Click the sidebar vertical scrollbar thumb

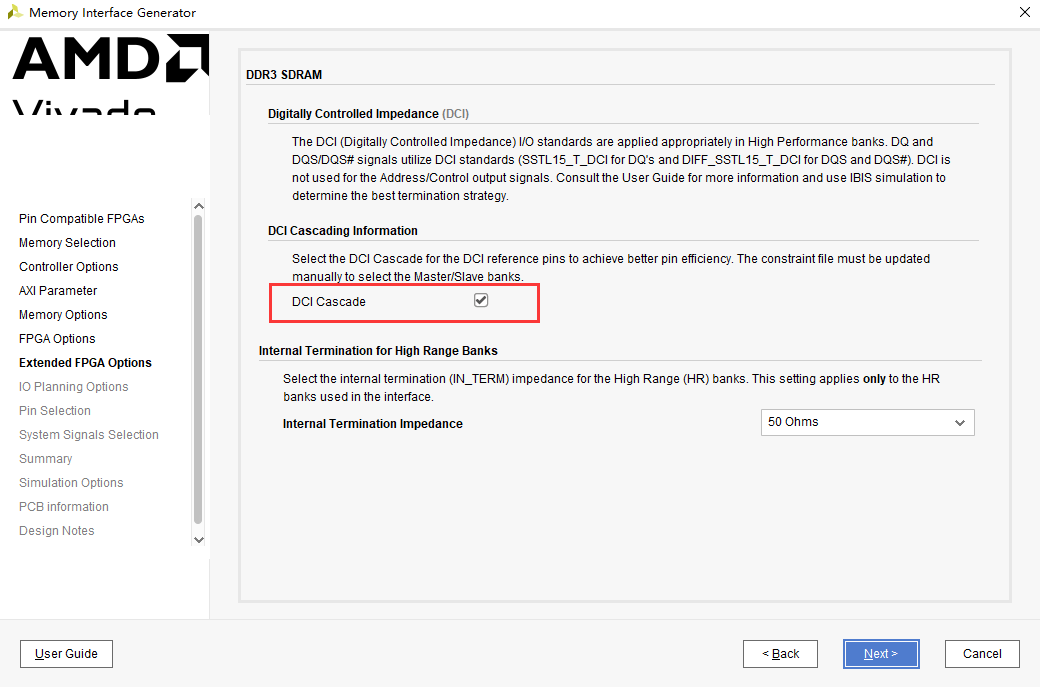click(198, 369)
